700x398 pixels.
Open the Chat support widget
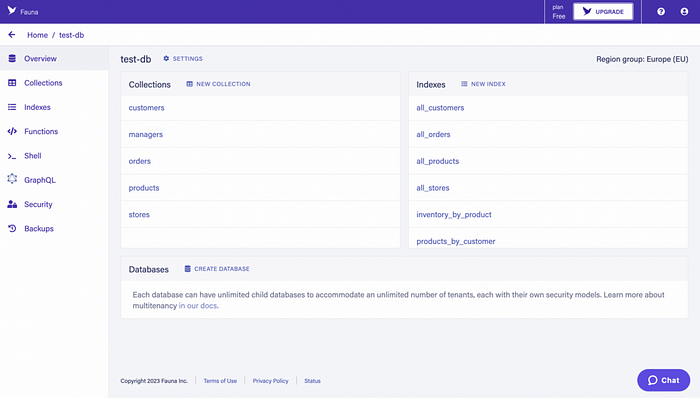click(663, 380)
